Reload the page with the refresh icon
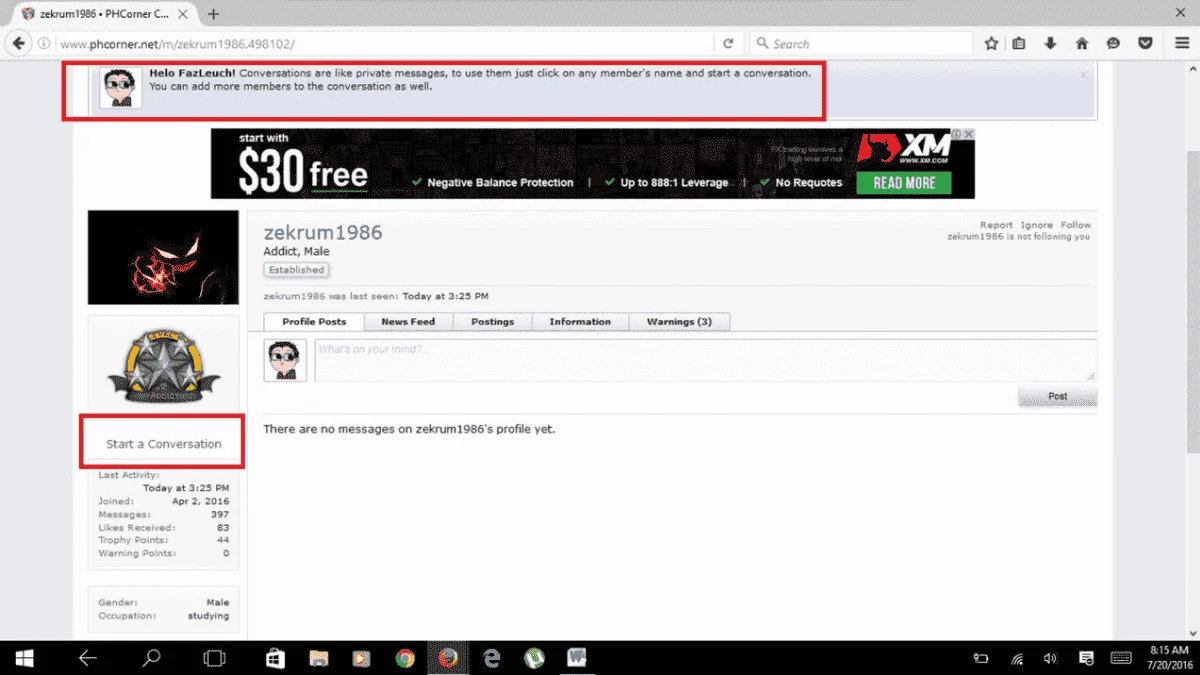 [728, 43]
